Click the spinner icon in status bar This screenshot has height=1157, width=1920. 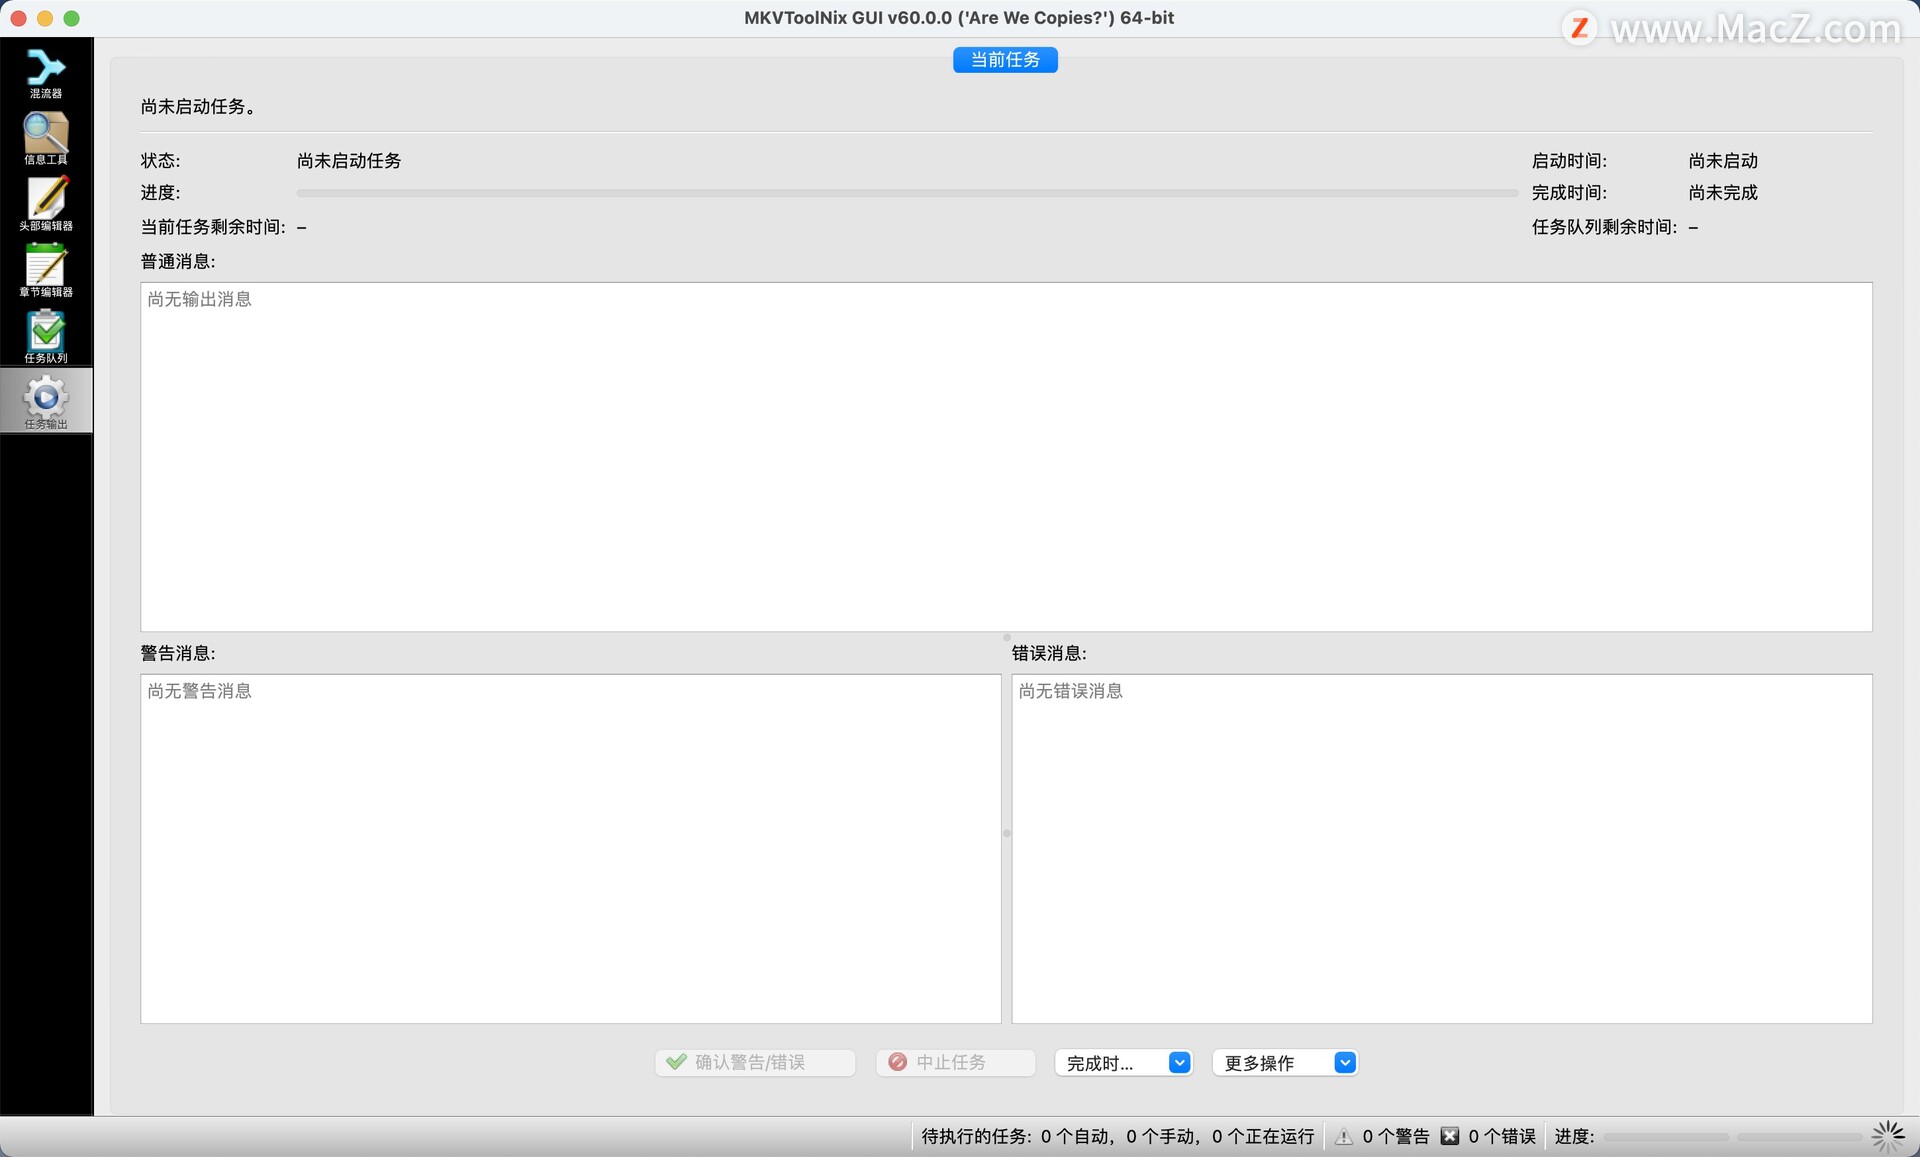1888,1137
